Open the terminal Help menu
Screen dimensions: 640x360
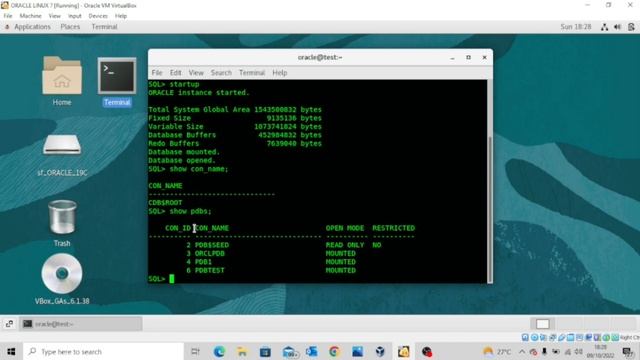(x=280, y=73)
